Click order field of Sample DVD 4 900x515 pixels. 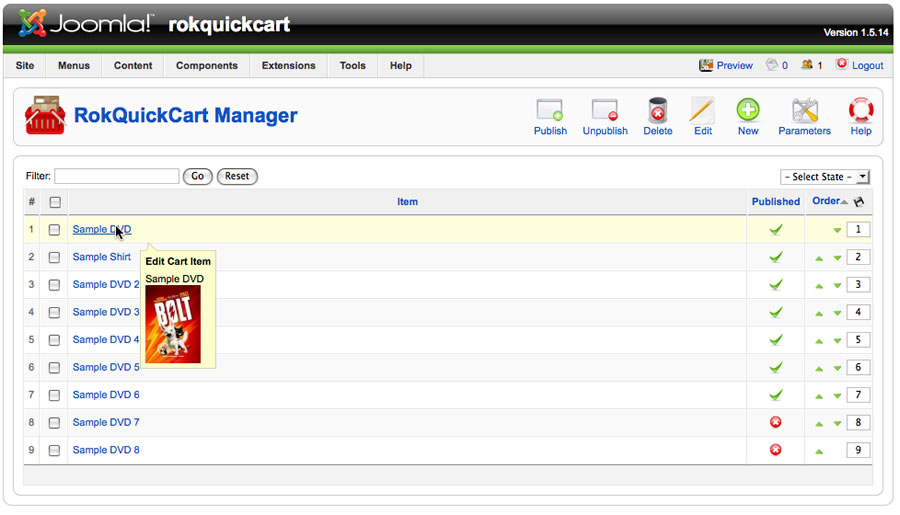tap(858, 340)
